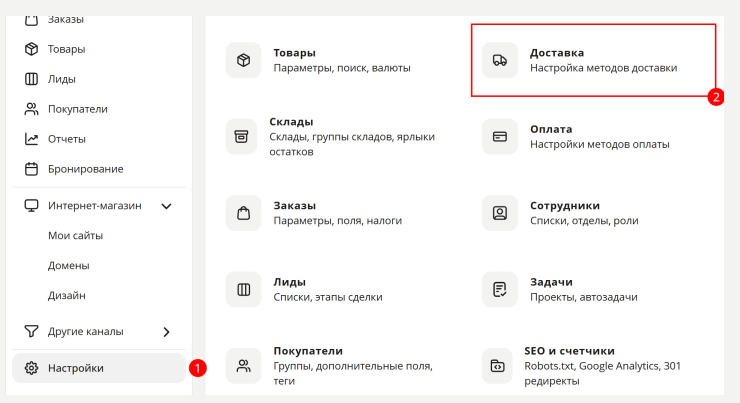
Task: Open Дизайн submenu item
Action: pos(67,295)
